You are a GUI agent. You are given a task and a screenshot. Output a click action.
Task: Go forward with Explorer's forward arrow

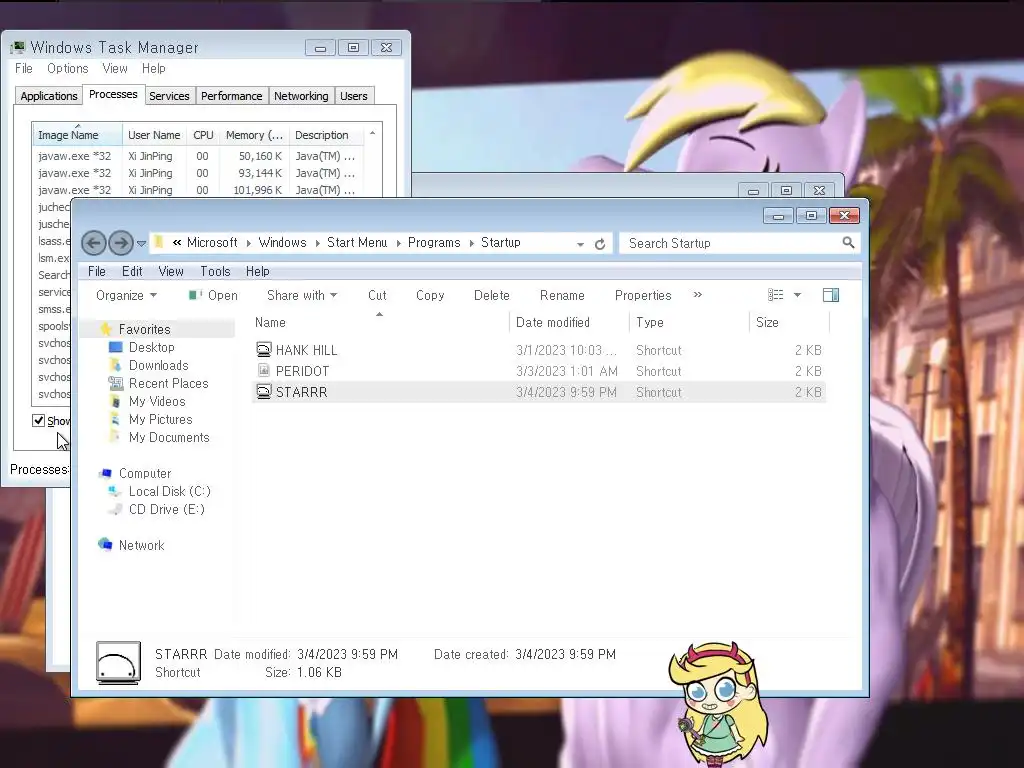point(121,244)
